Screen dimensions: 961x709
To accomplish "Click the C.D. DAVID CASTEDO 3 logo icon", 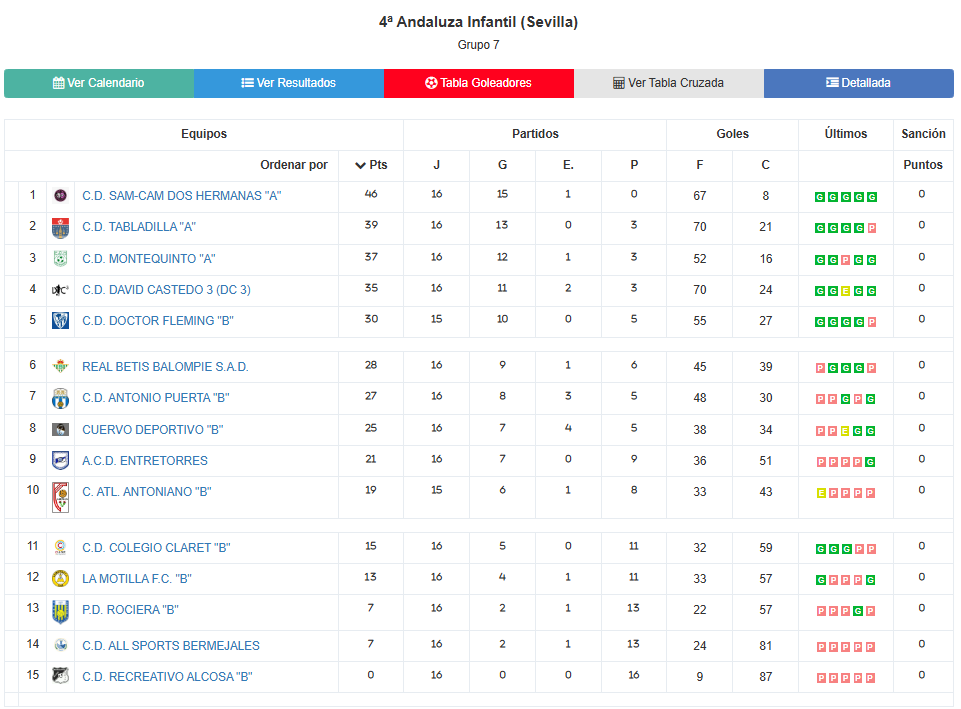I will click(60, 290).
